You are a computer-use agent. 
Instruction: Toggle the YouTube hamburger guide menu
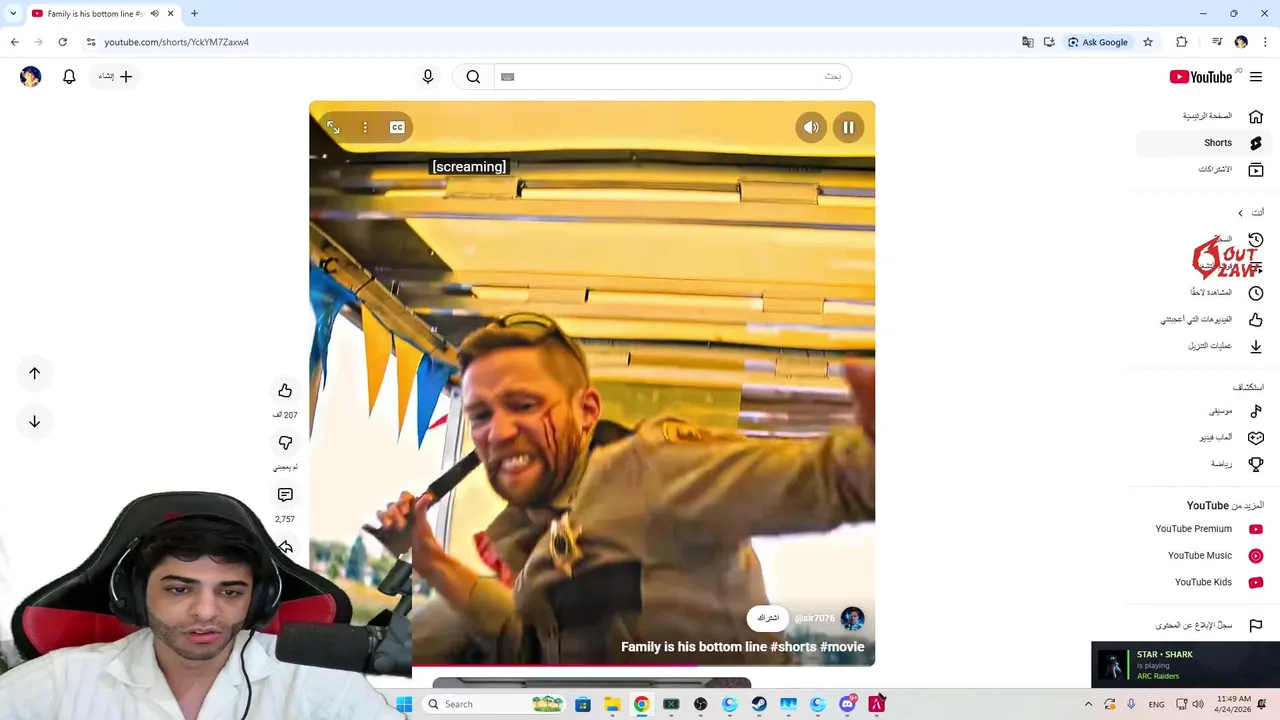1256,77
